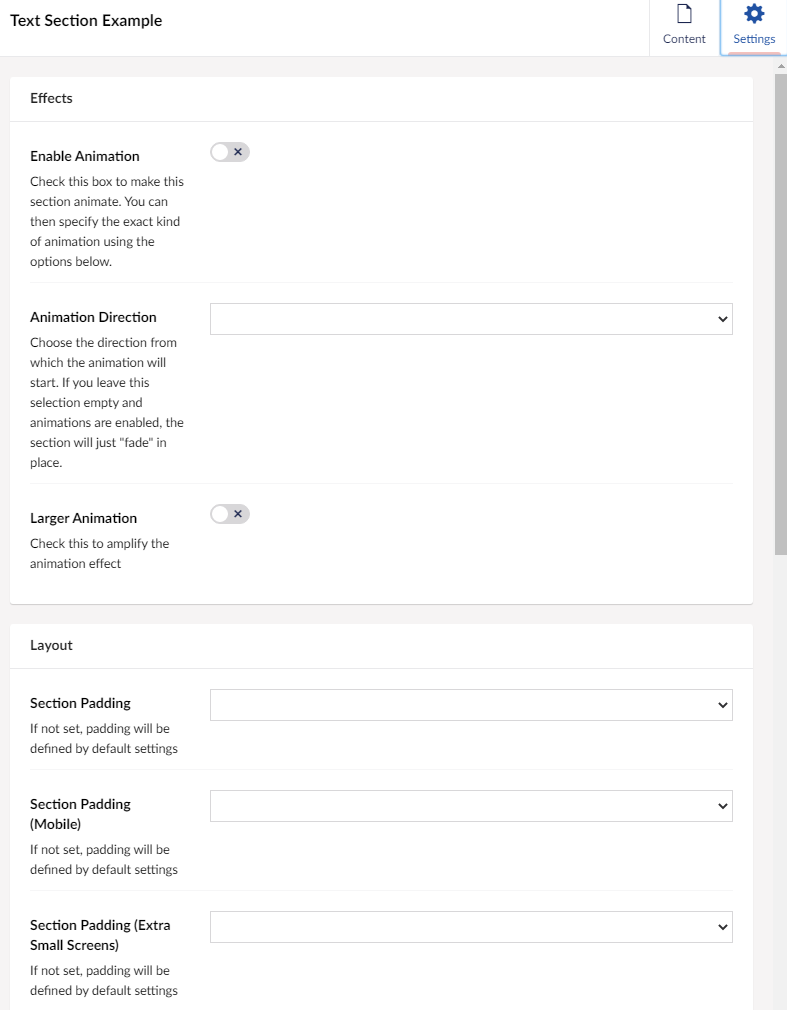Click the scrollbar up arrow
Screen dimensions: 787x1010
coord(781,66)
